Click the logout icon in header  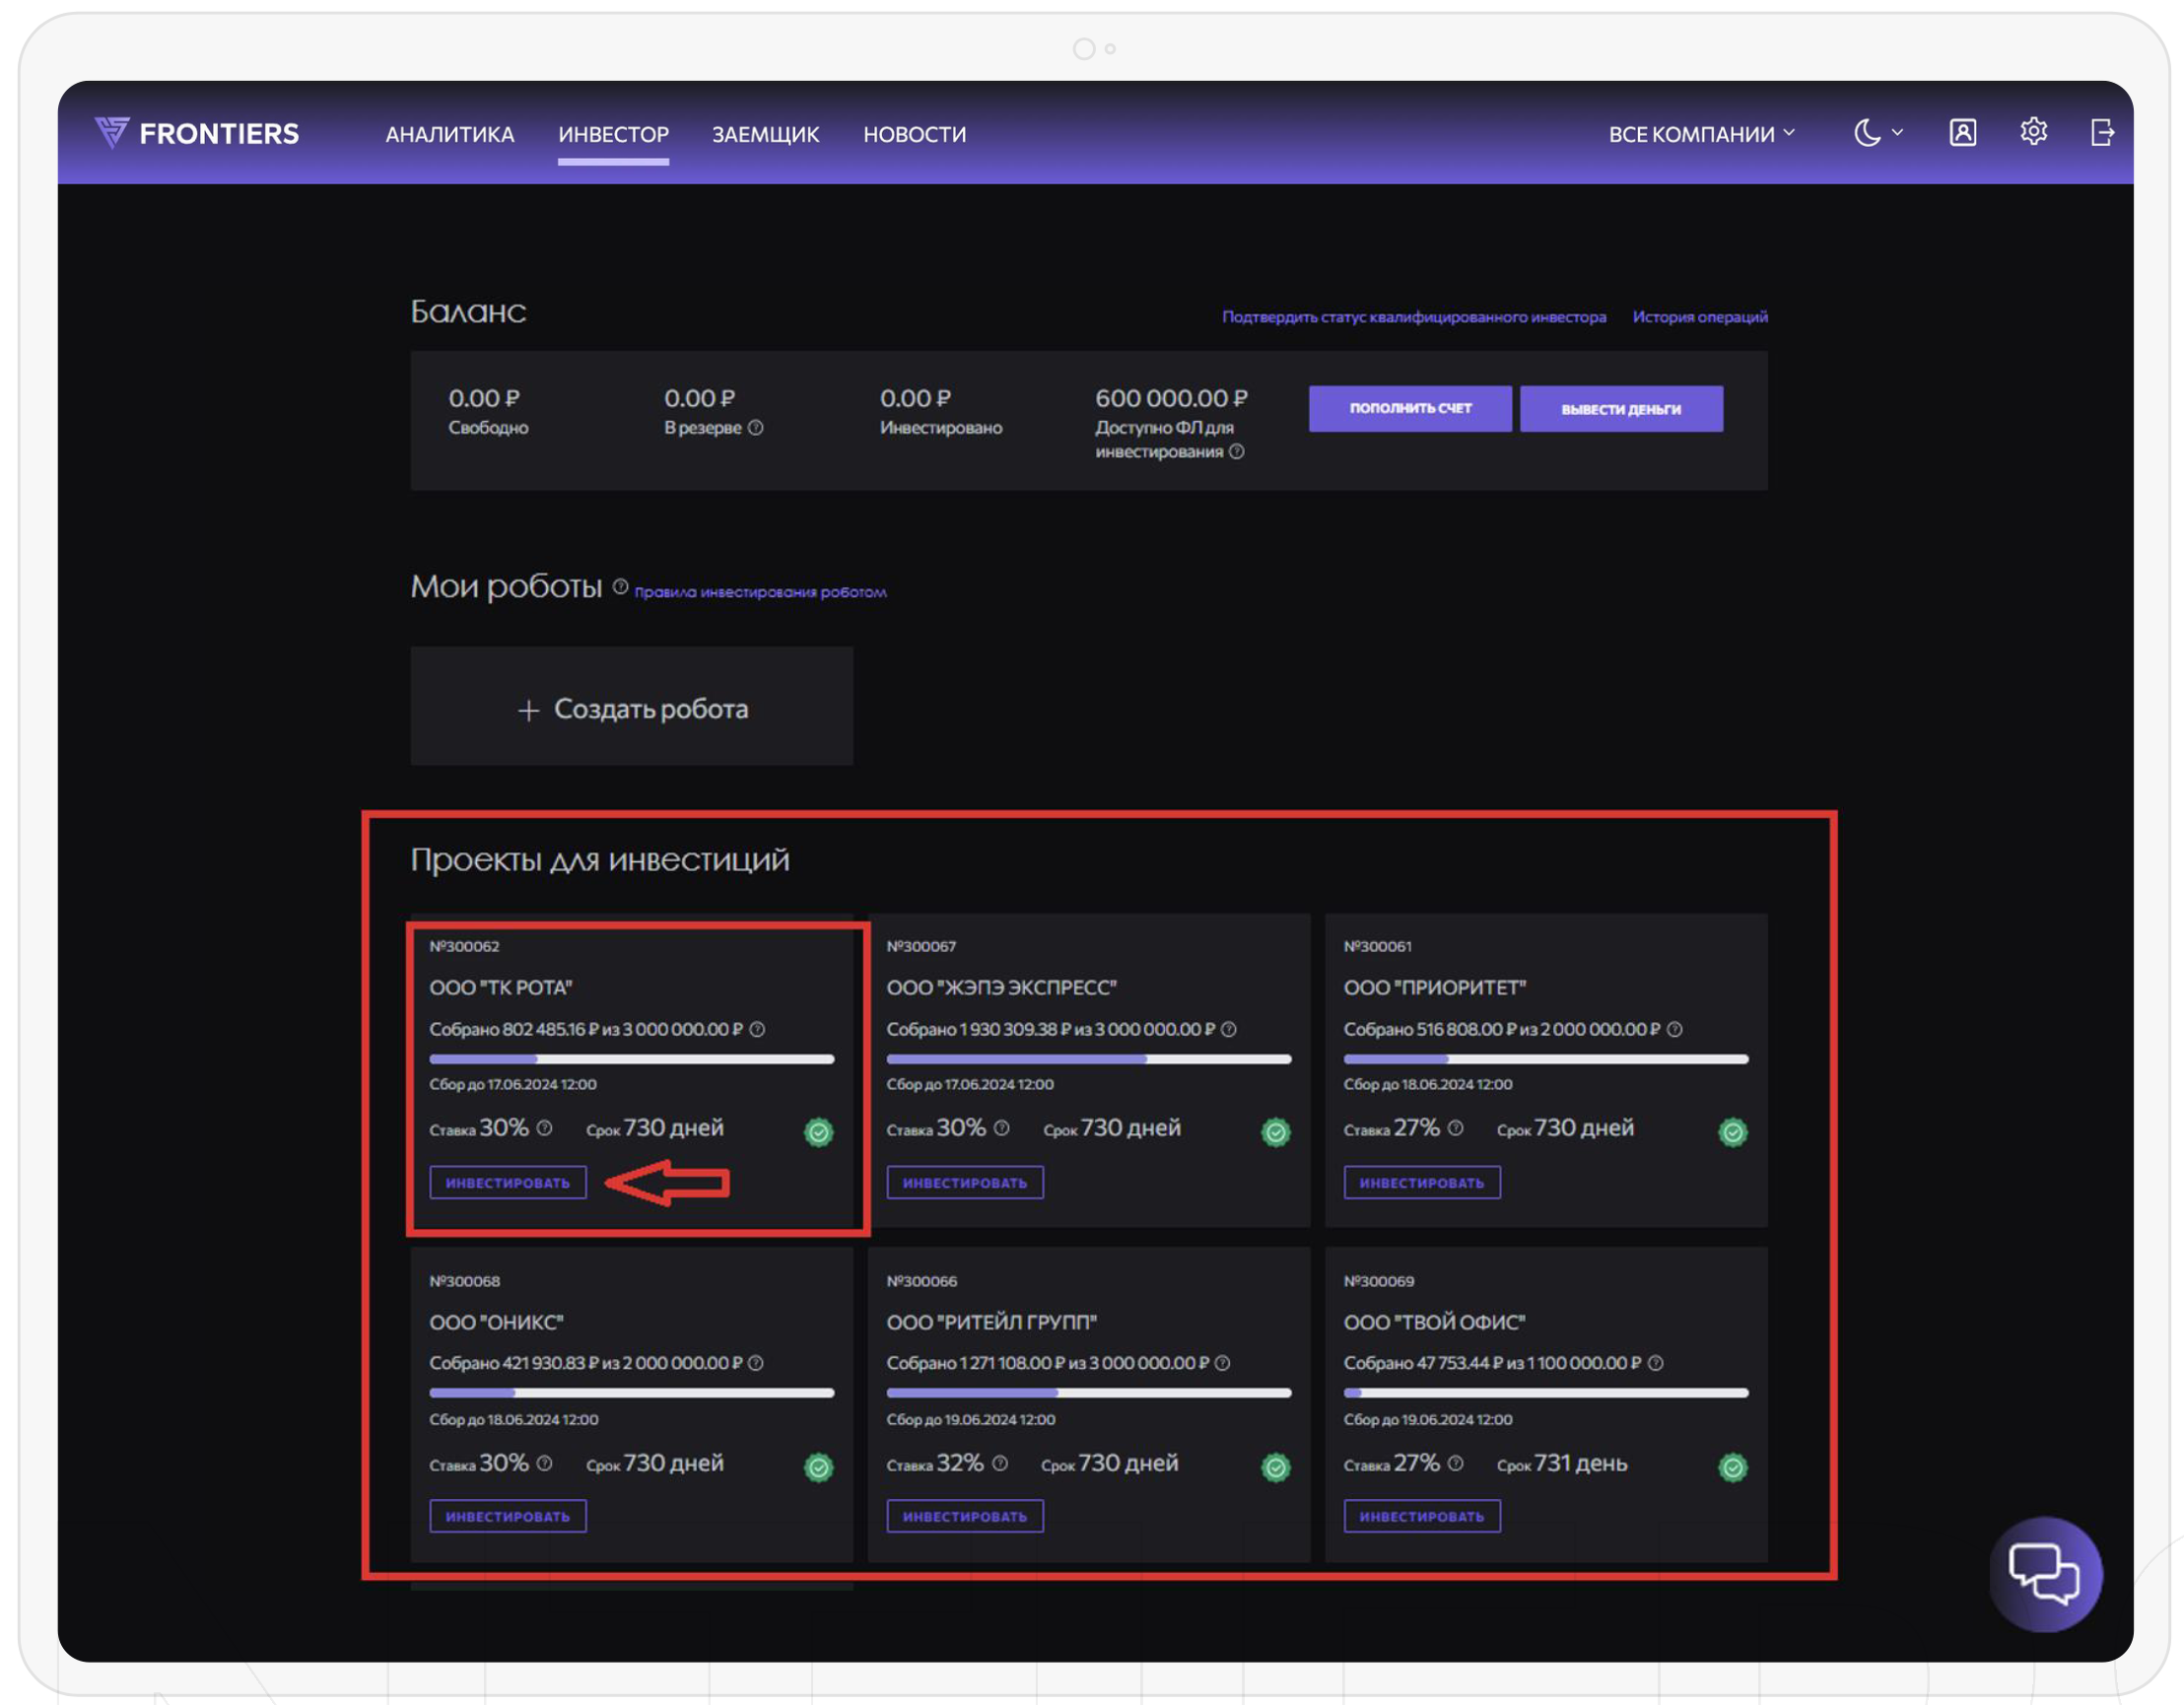(2102, 132)
